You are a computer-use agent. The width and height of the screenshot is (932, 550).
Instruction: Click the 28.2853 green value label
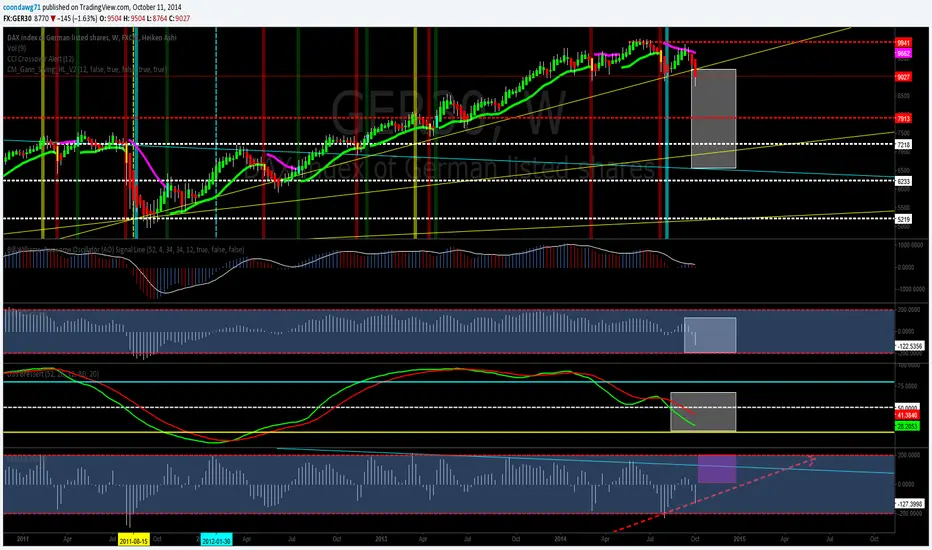click(x=908, y=426)
